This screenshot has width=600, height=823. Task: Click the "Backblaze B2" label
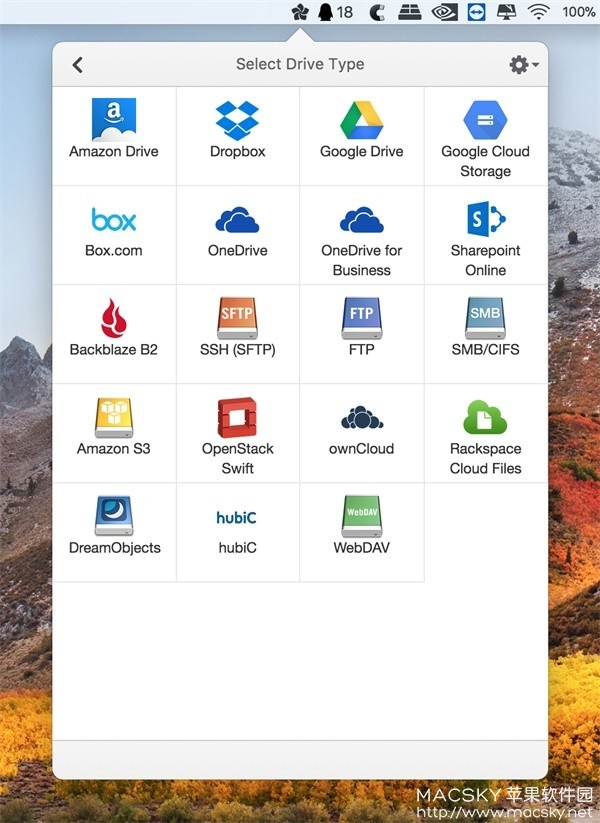point(114,350)
